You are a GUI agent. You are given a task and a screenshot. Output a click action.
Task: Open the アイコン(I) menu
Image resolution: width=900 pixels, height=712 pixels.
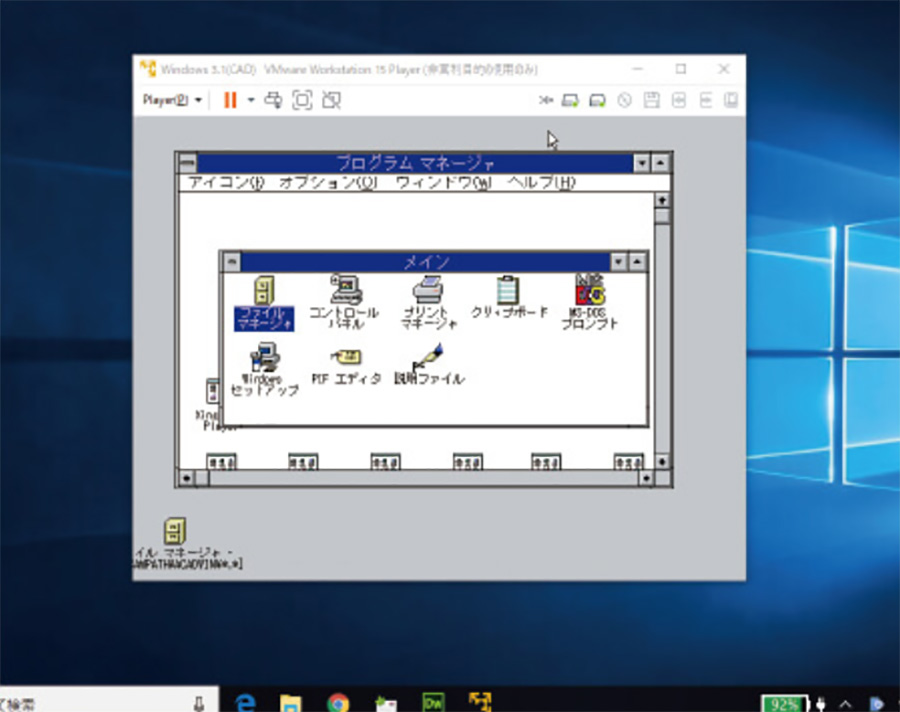click(226, 183)
